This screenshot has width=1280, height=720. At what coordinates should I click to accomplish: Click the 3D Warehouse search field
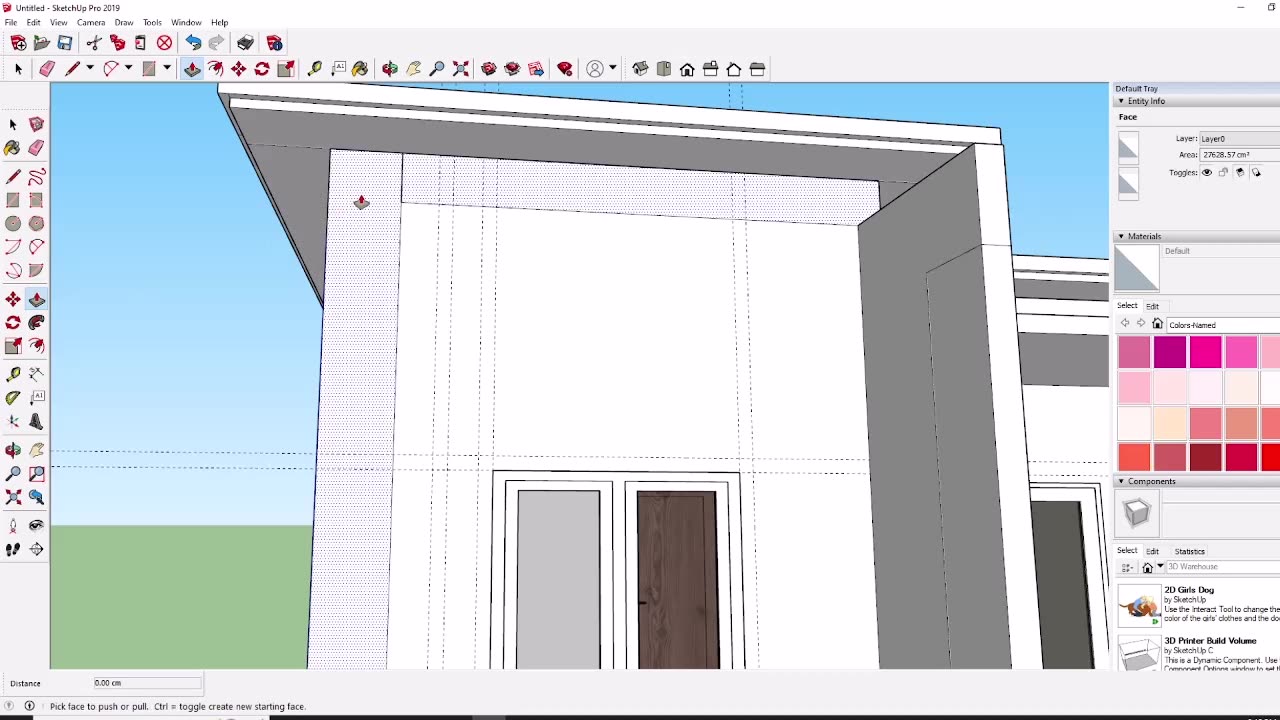tap(1222, 567)
